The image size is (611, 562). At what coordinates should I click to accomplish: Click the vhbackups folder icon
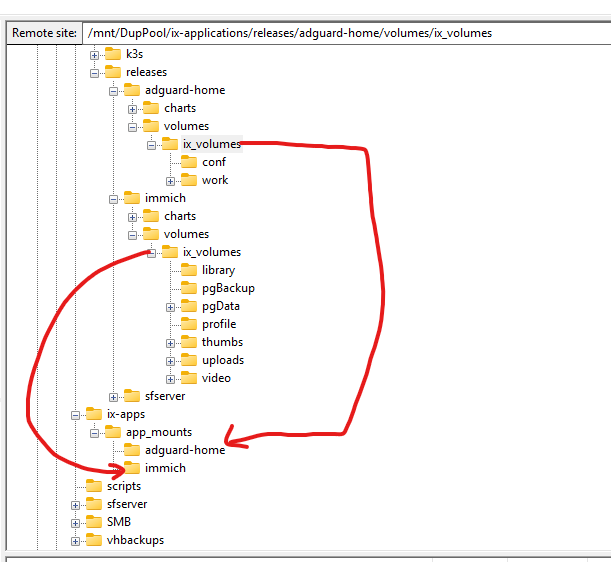pos(94,540)
